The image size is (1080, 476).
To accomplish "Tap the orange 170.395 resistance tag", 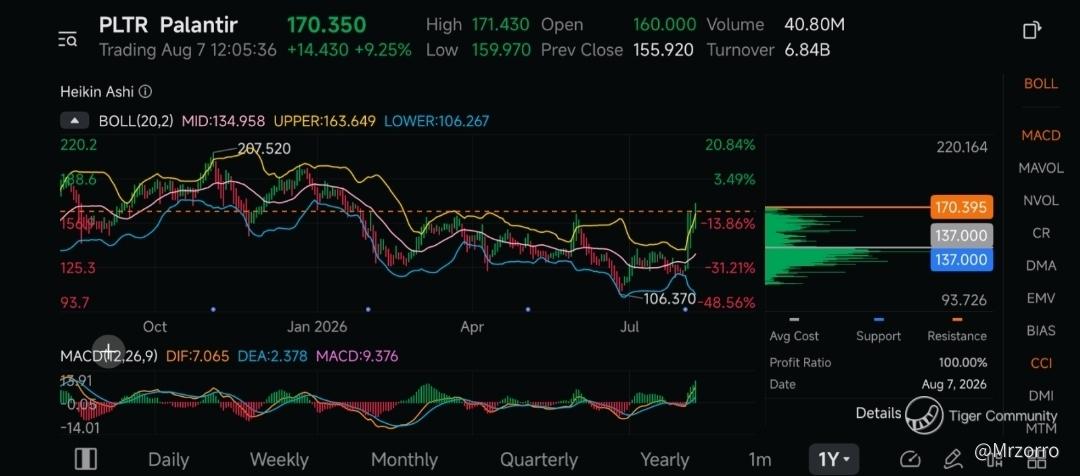I will (x=961, y=207).
